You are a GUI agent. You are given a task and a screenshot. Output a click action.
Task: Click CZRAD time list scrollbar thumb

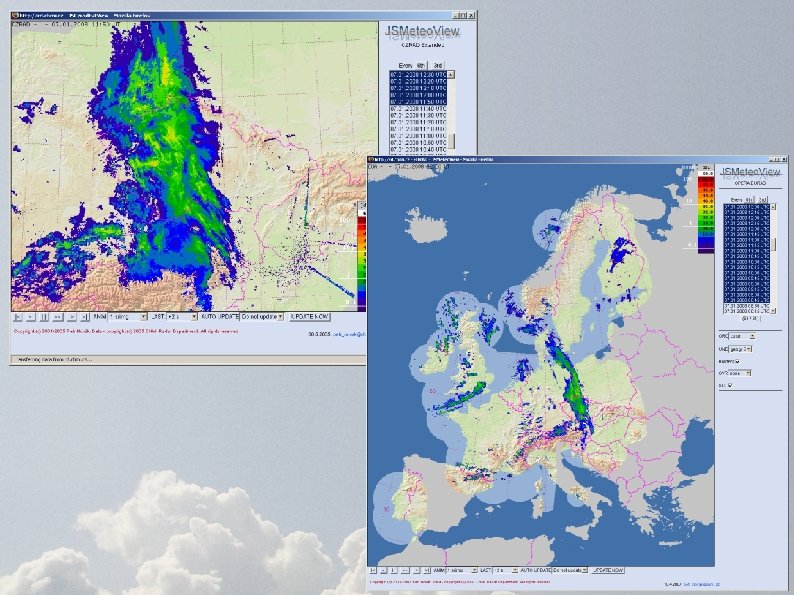(451, 141)
